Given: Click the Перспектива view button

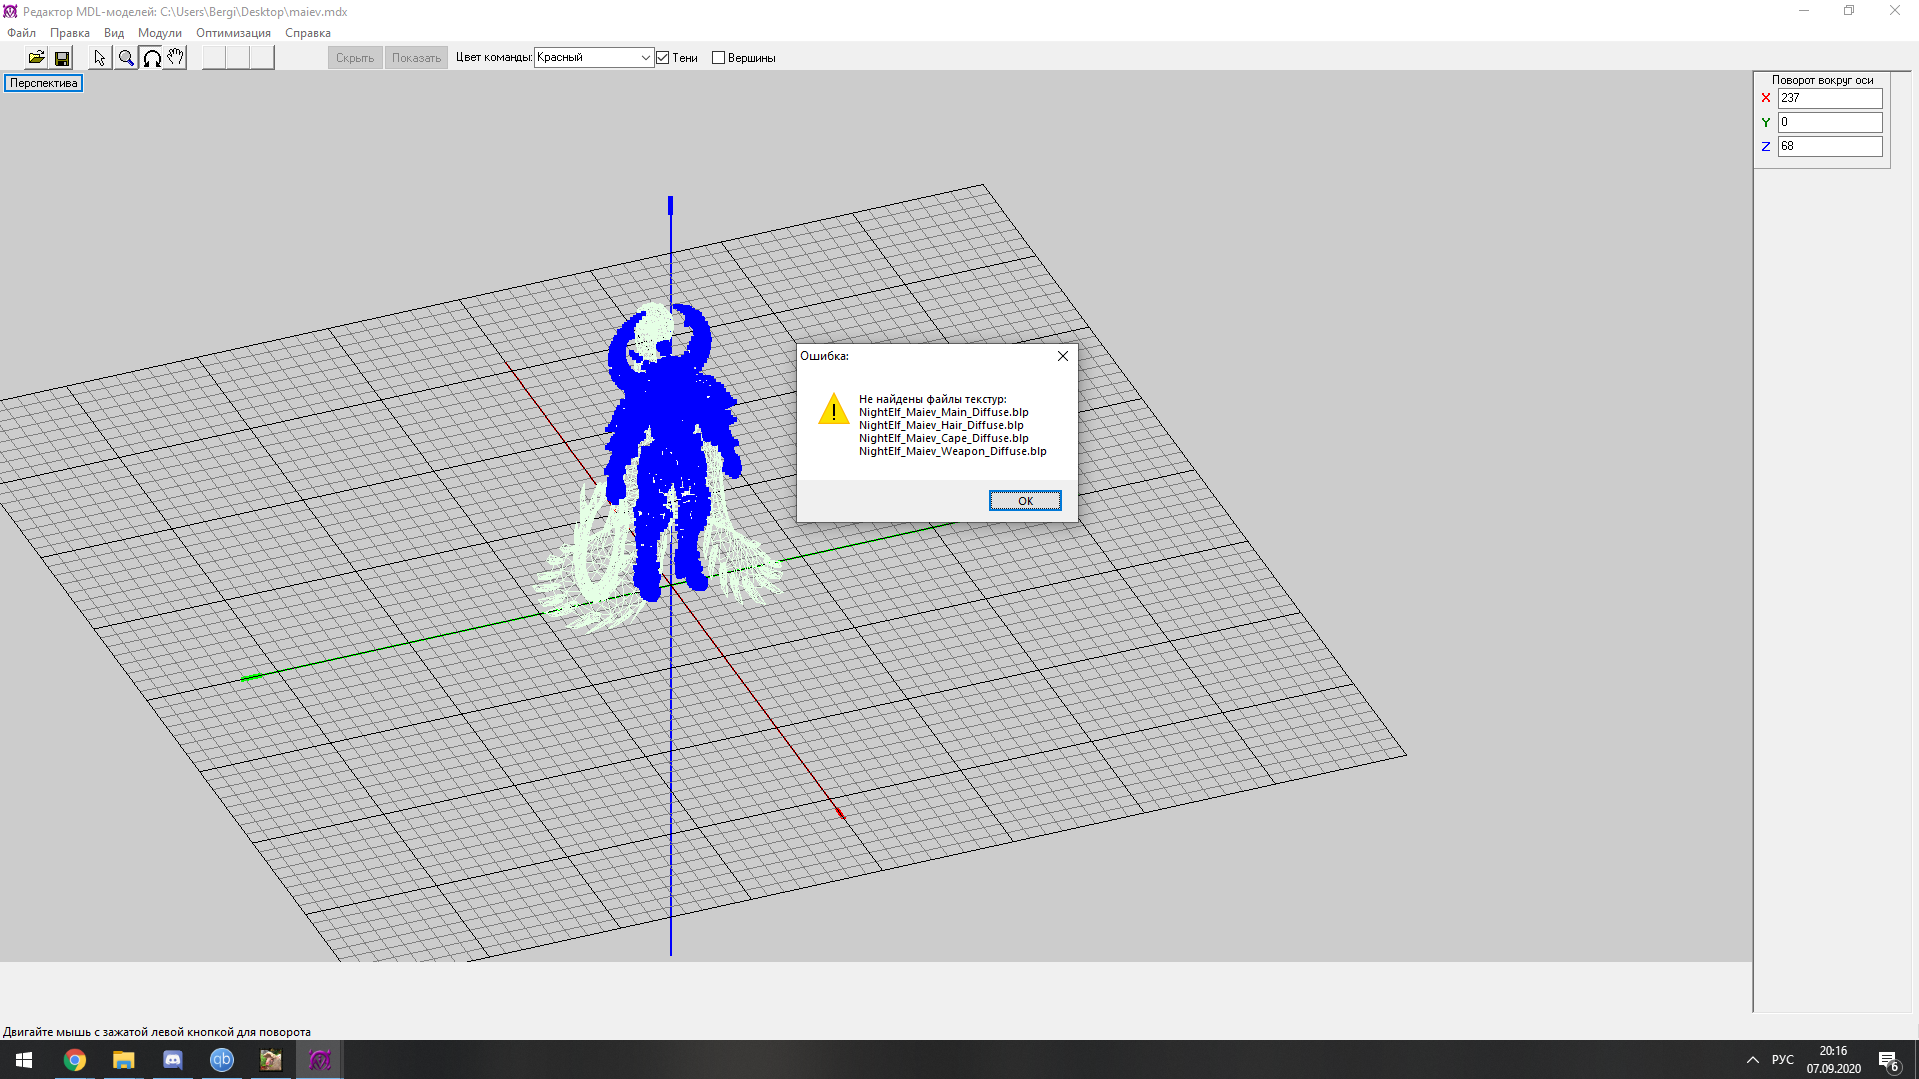Looking at the screenshot, I should coord(44,83).
